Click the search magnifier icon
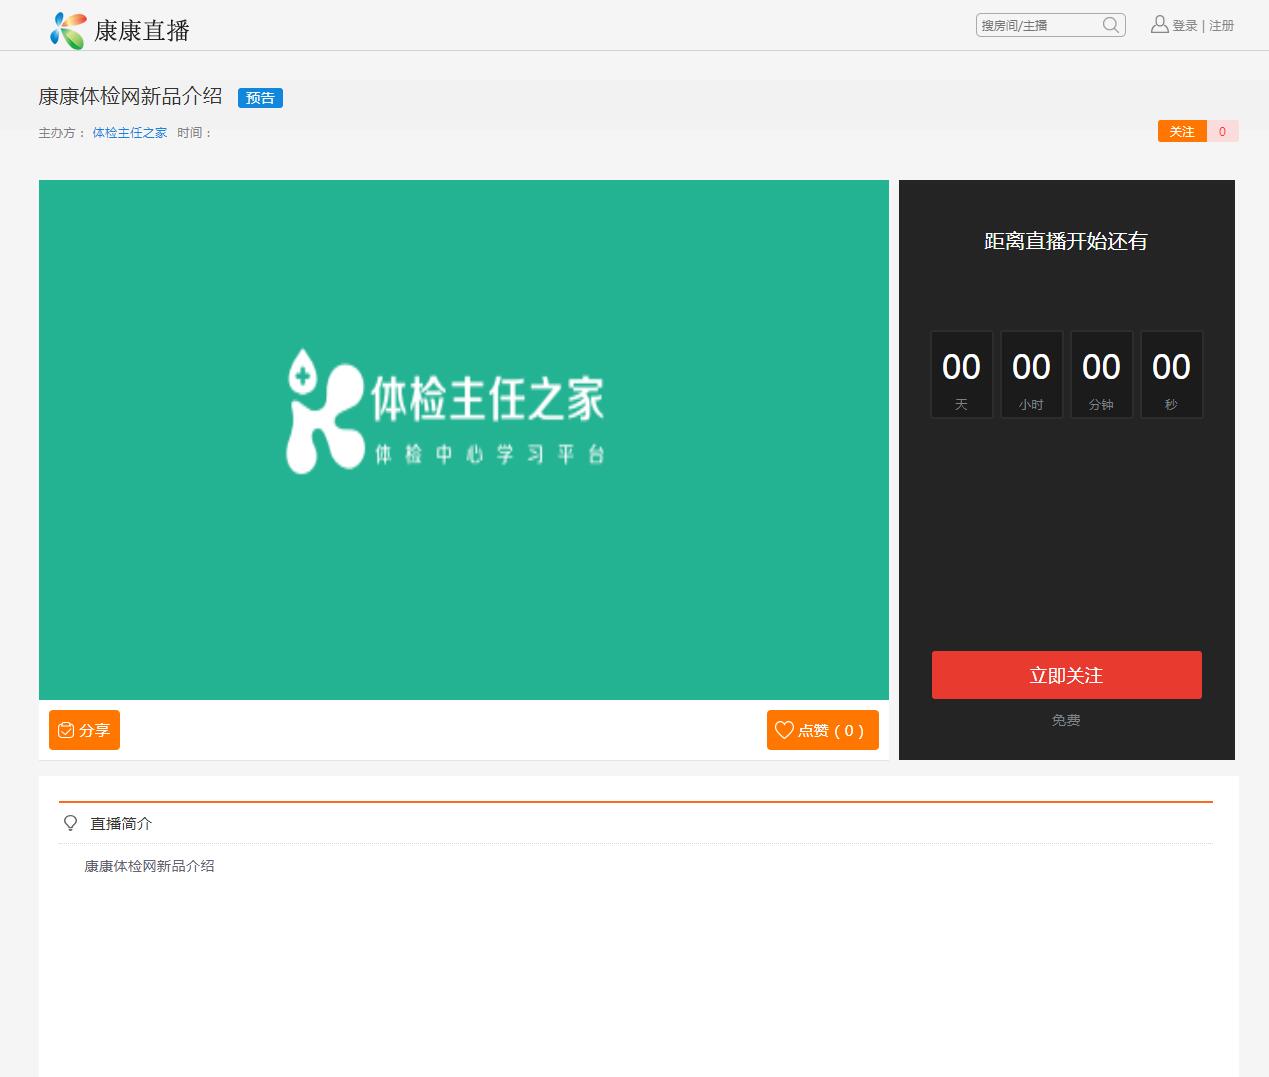 coord(1111,25)
